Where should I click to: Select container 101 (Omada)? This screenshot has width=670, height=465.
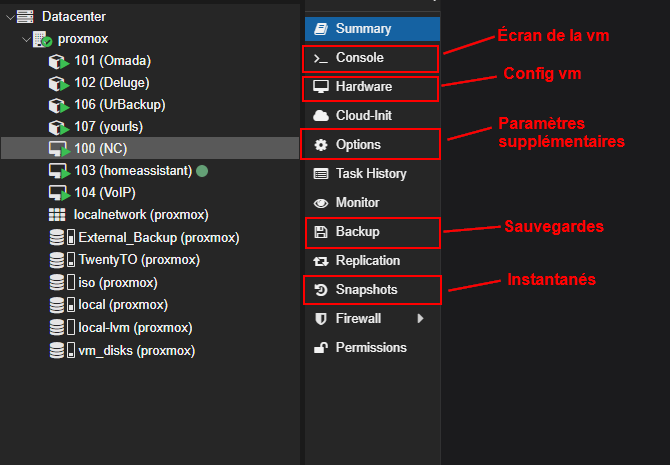(x=112, y=61)
